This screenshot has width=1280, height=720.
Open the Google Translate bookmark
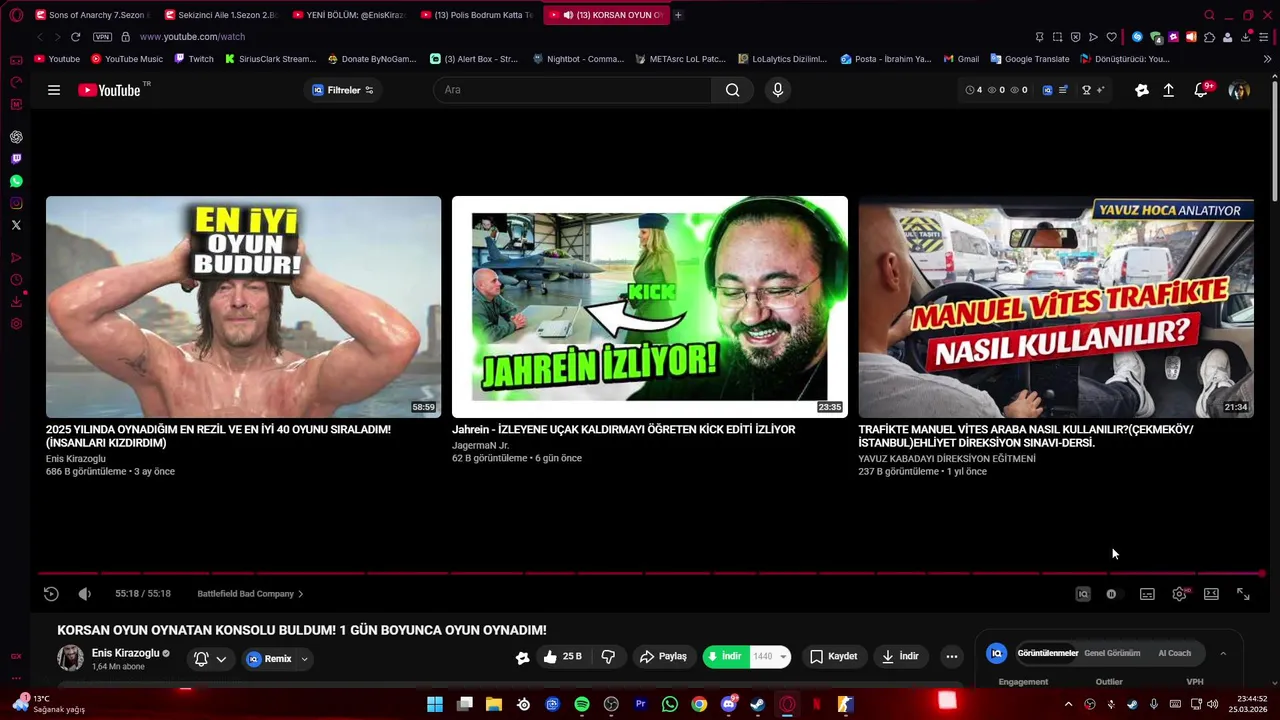[x=1030, y=59]
